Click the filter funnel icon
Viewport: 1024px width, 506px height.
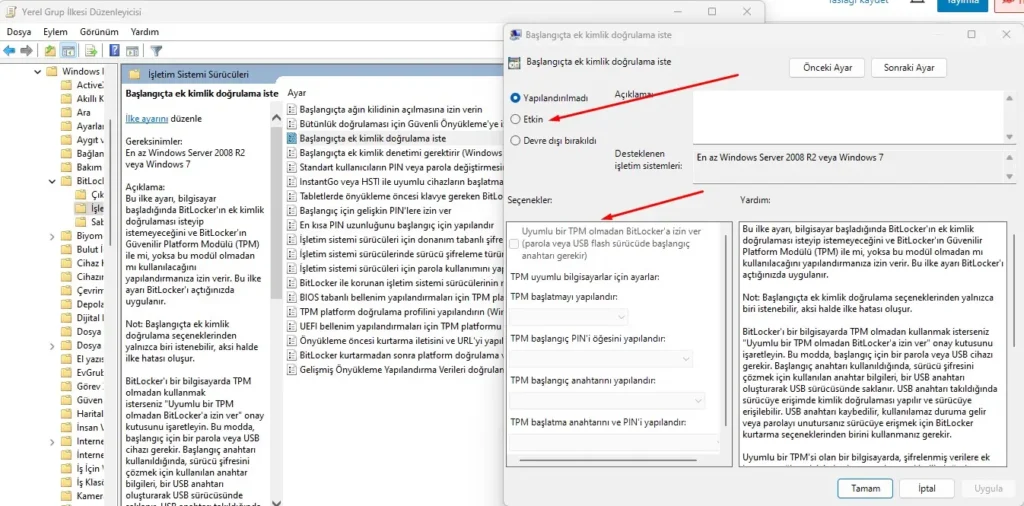click(156, 50)
